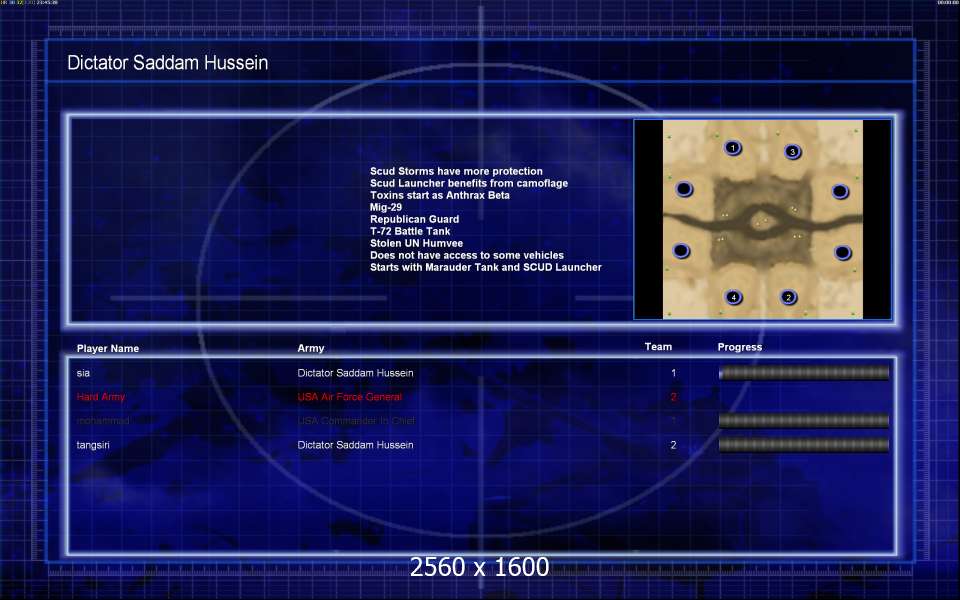This screenshot has height=600, width=960.
Task: Select player name sia
Action: [83, 373]
